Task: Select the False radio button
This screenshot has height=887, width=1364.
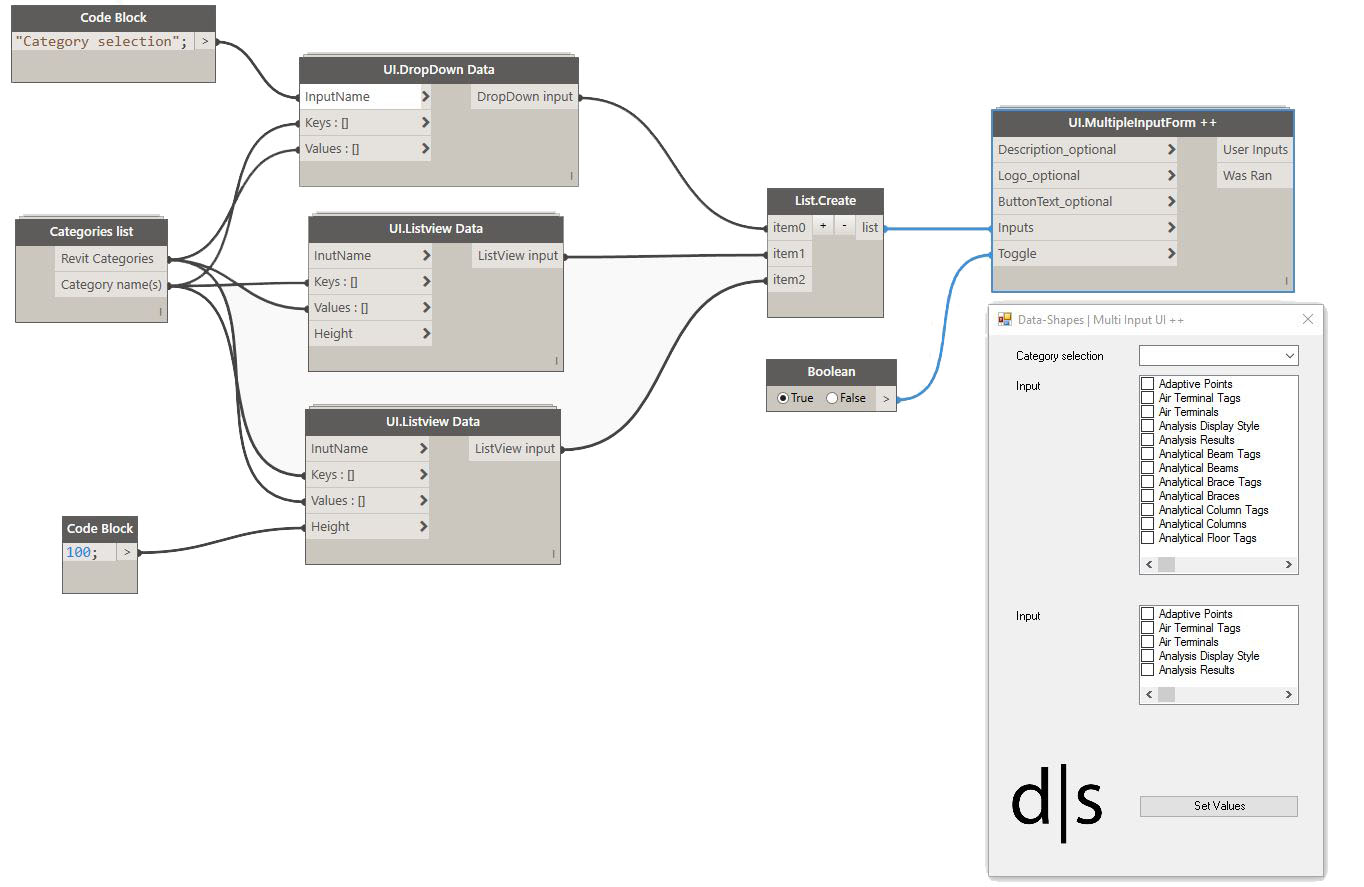Action: tap(832, 398)
